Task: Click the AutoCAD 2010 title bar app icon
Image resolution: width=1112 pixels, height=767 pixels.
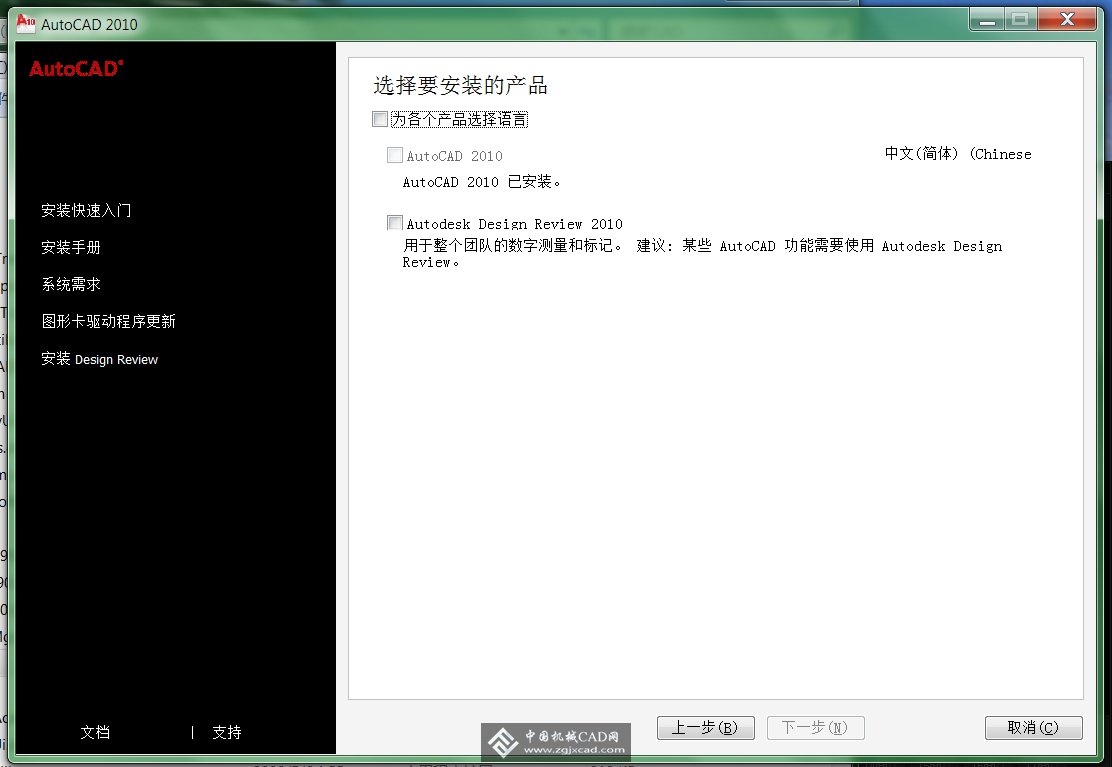Action: [x=26, y=23]
